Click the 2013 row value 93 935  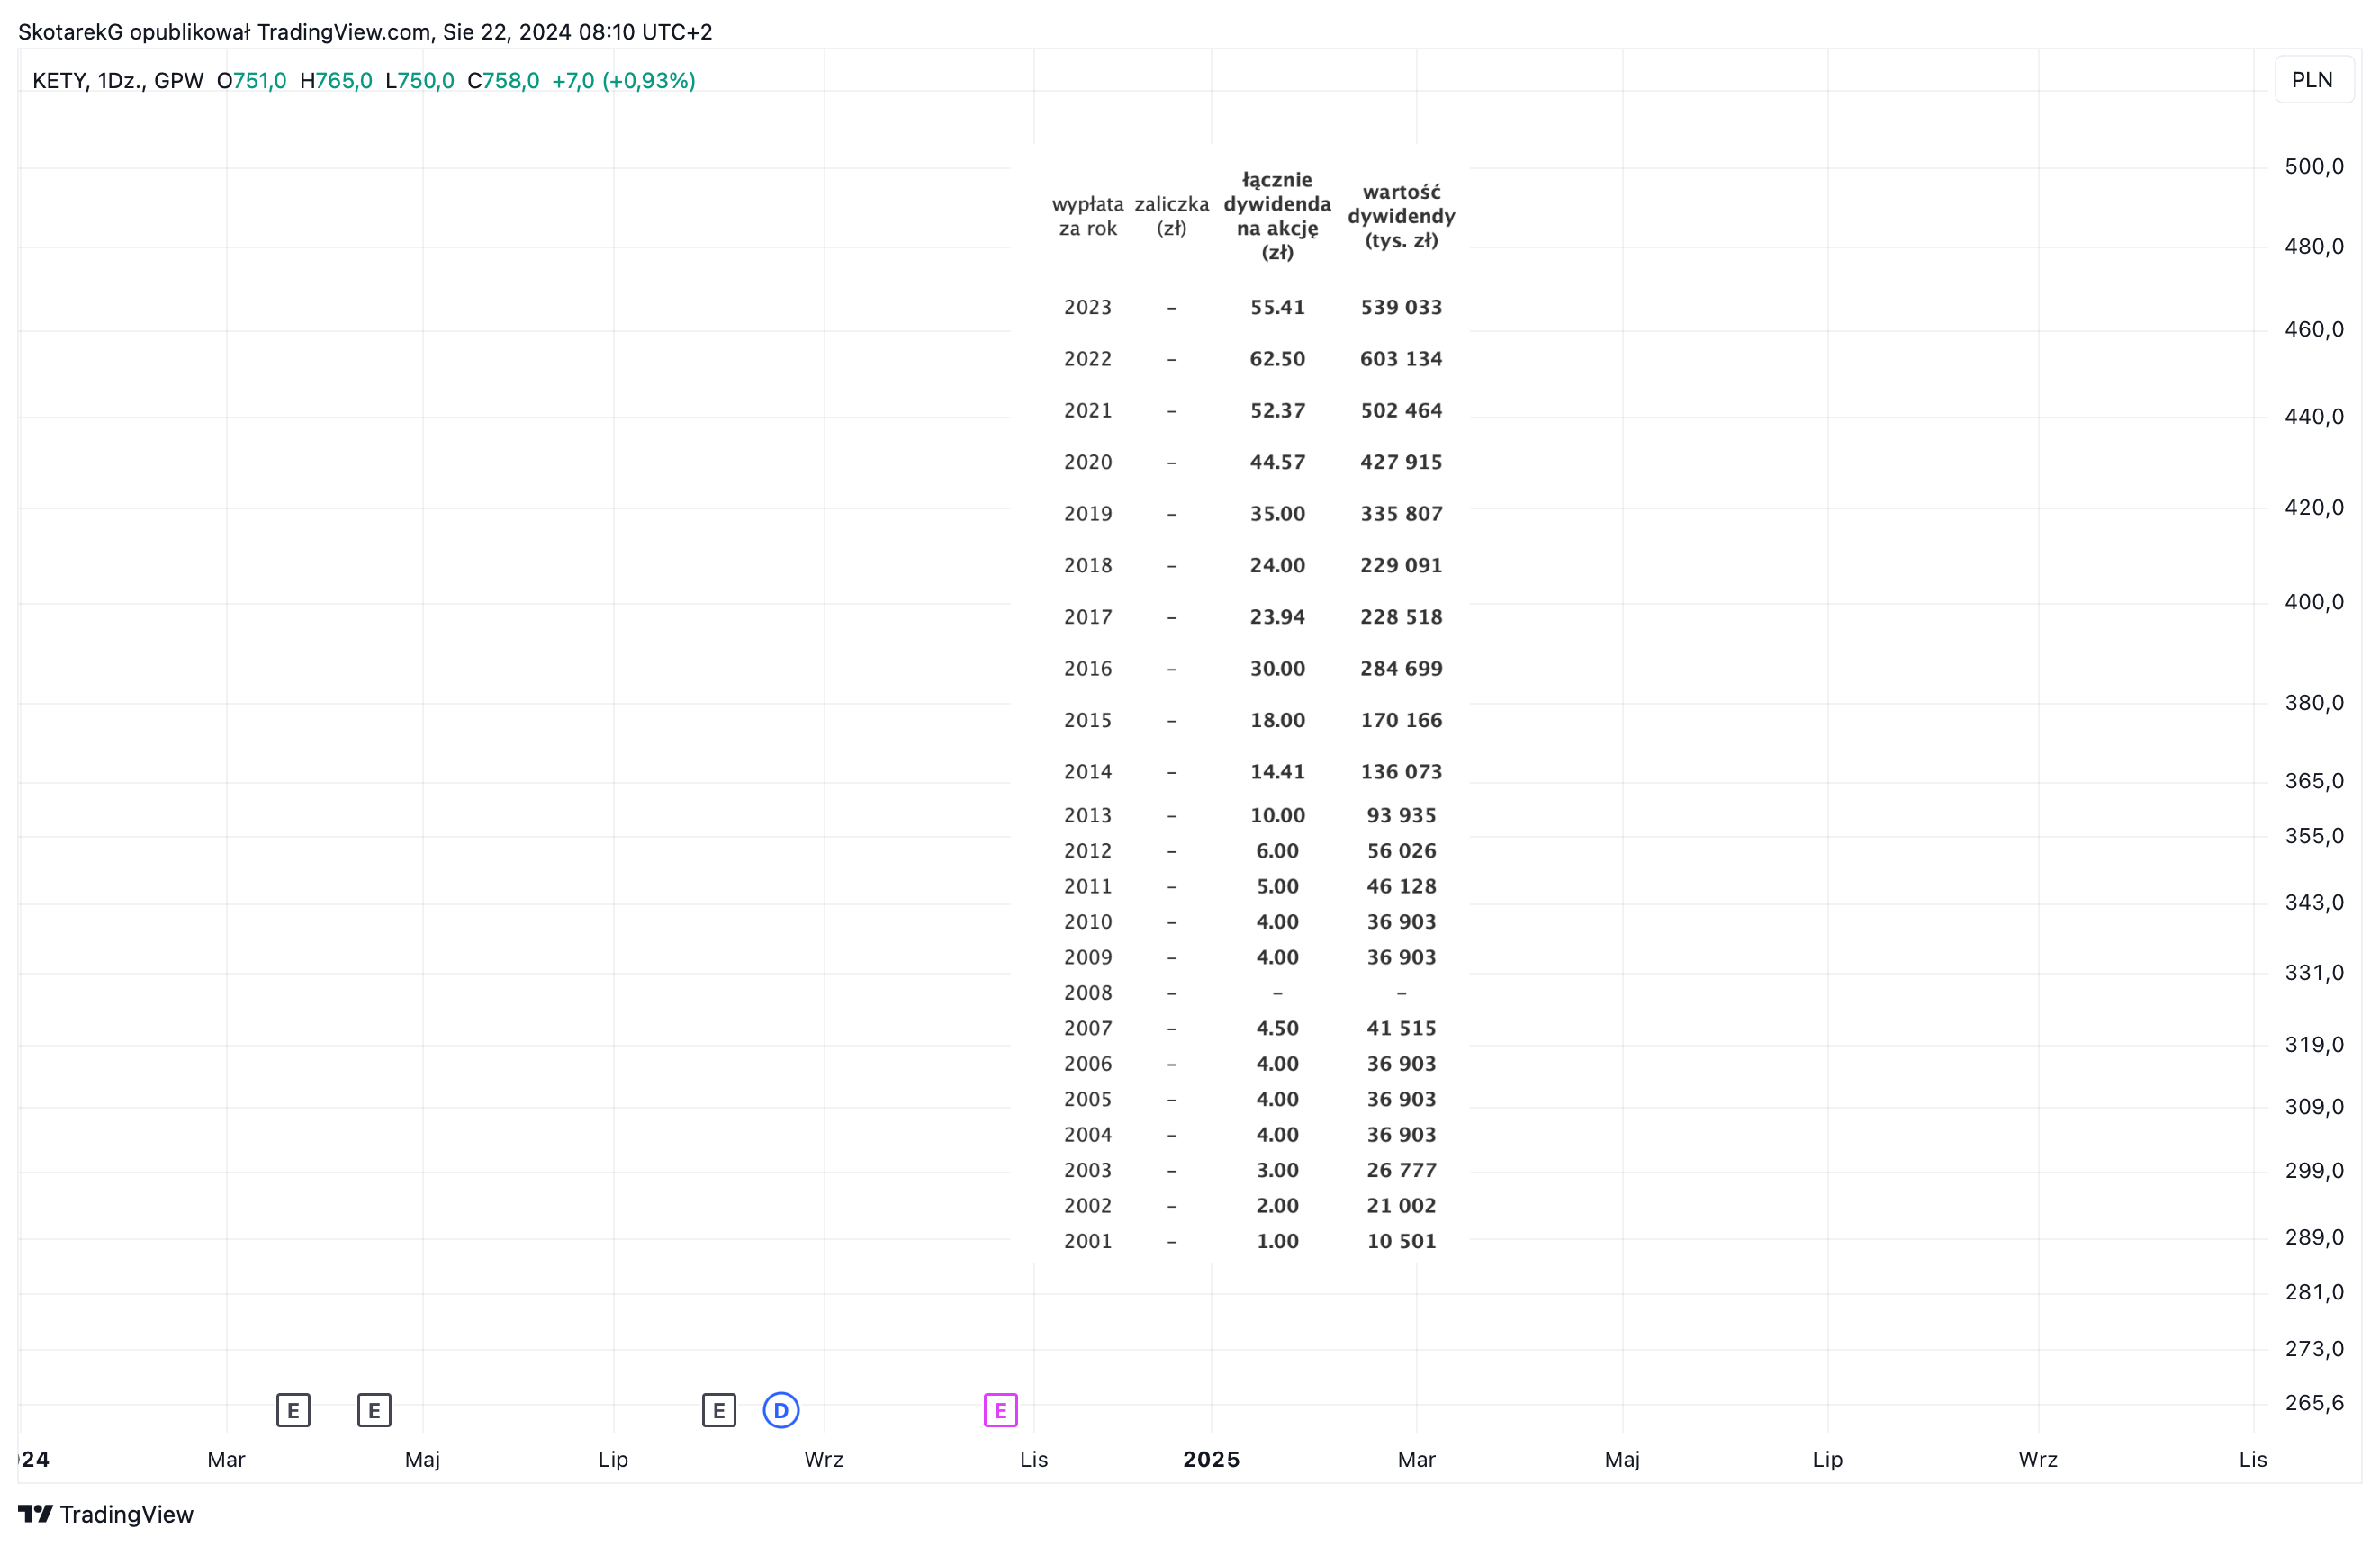1401,815
